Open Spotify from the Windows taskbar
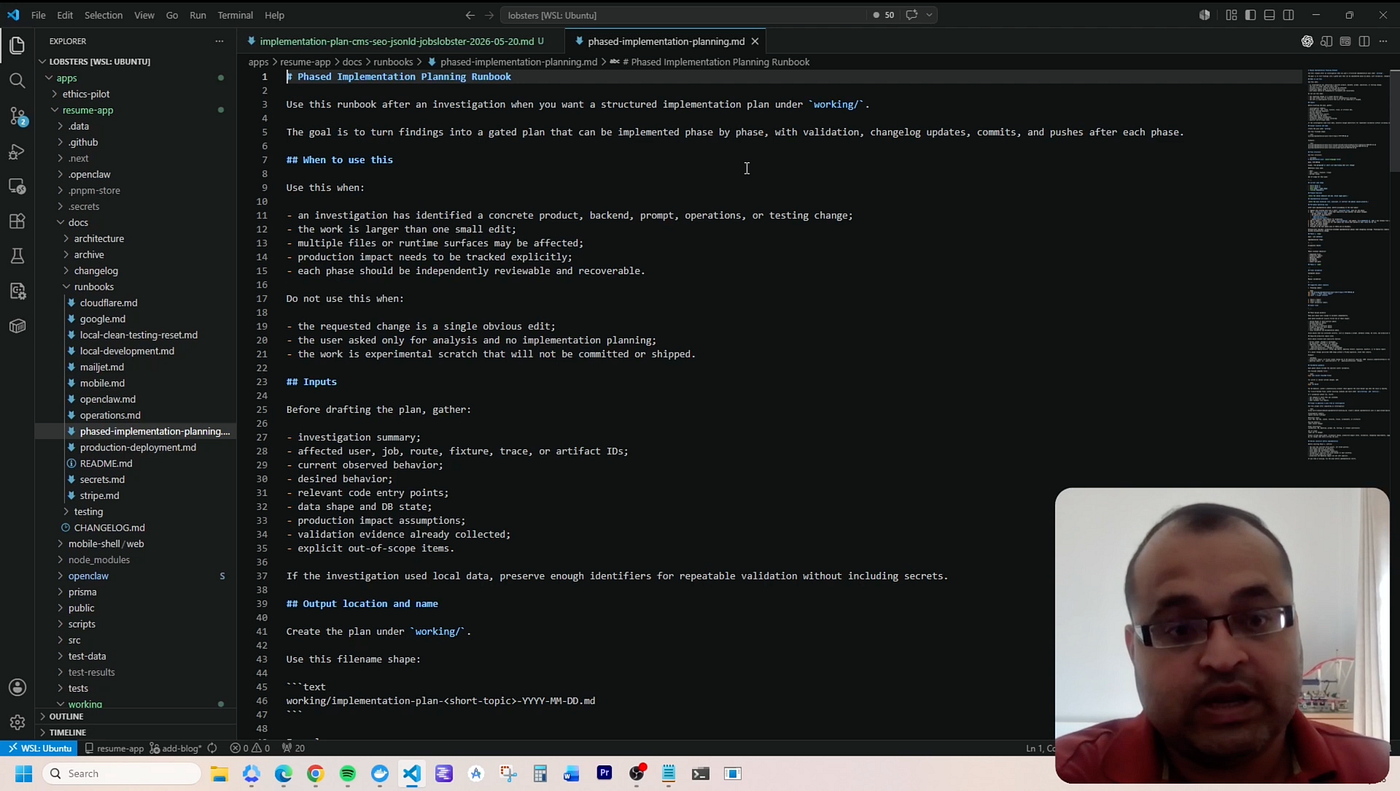The width and height of the screenshot is (1400, 791). tap(347, 773)
